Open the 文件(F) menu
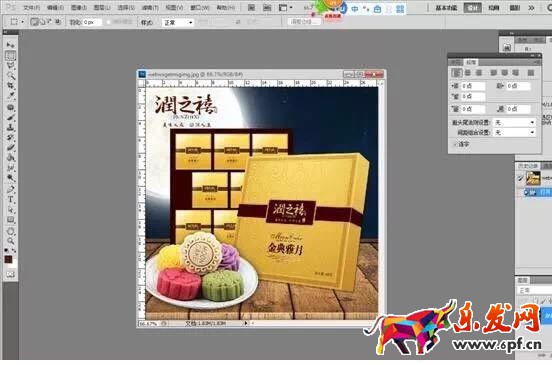This screenshot has height=365, width=552. click(31, 7)
